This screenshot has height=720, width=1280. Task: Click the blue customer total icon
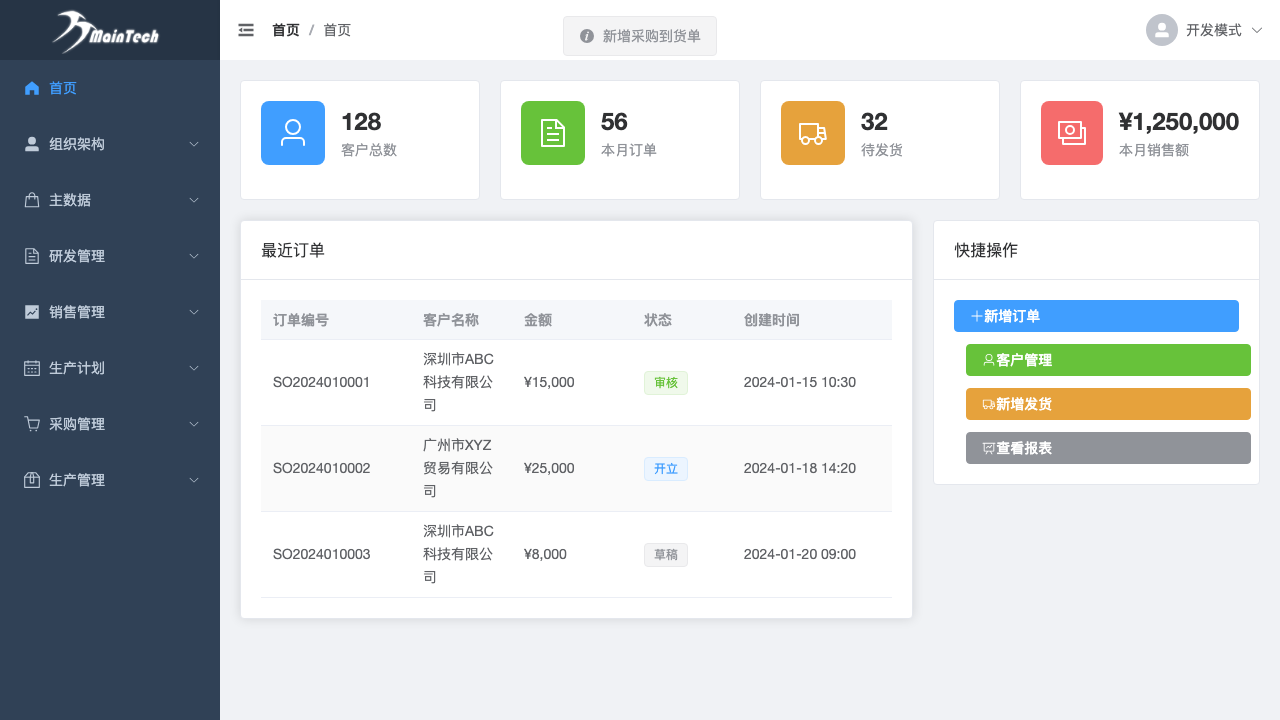click(x=293, y=133)
